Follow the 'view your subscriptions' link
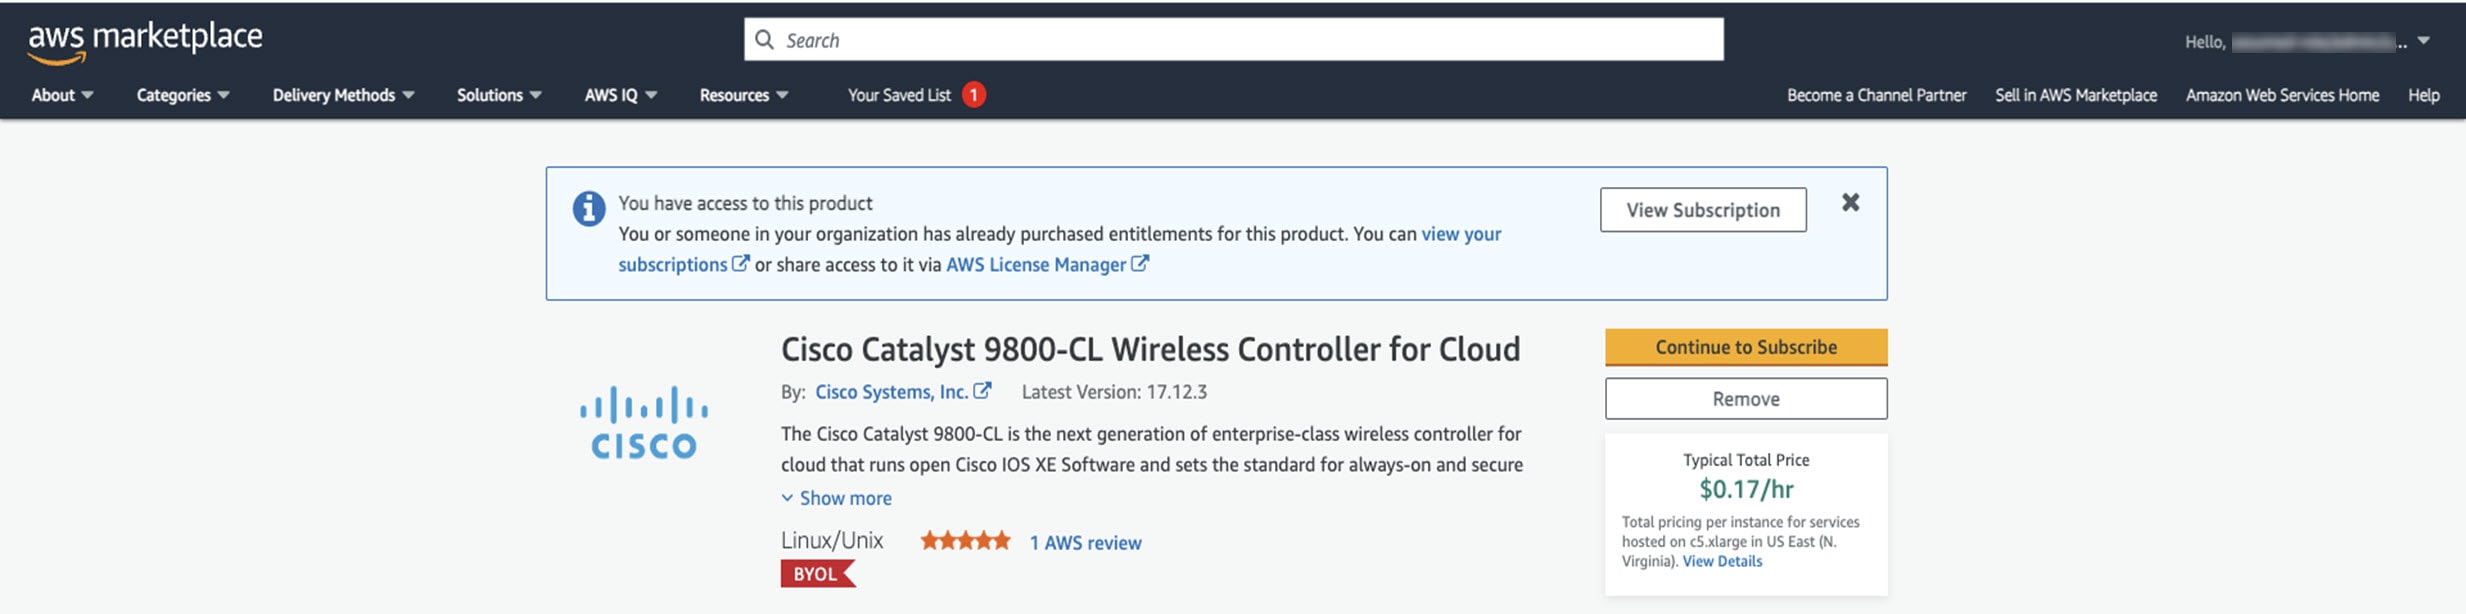The height and width of the screenshot is (614, 2466). click(1460, 234)
